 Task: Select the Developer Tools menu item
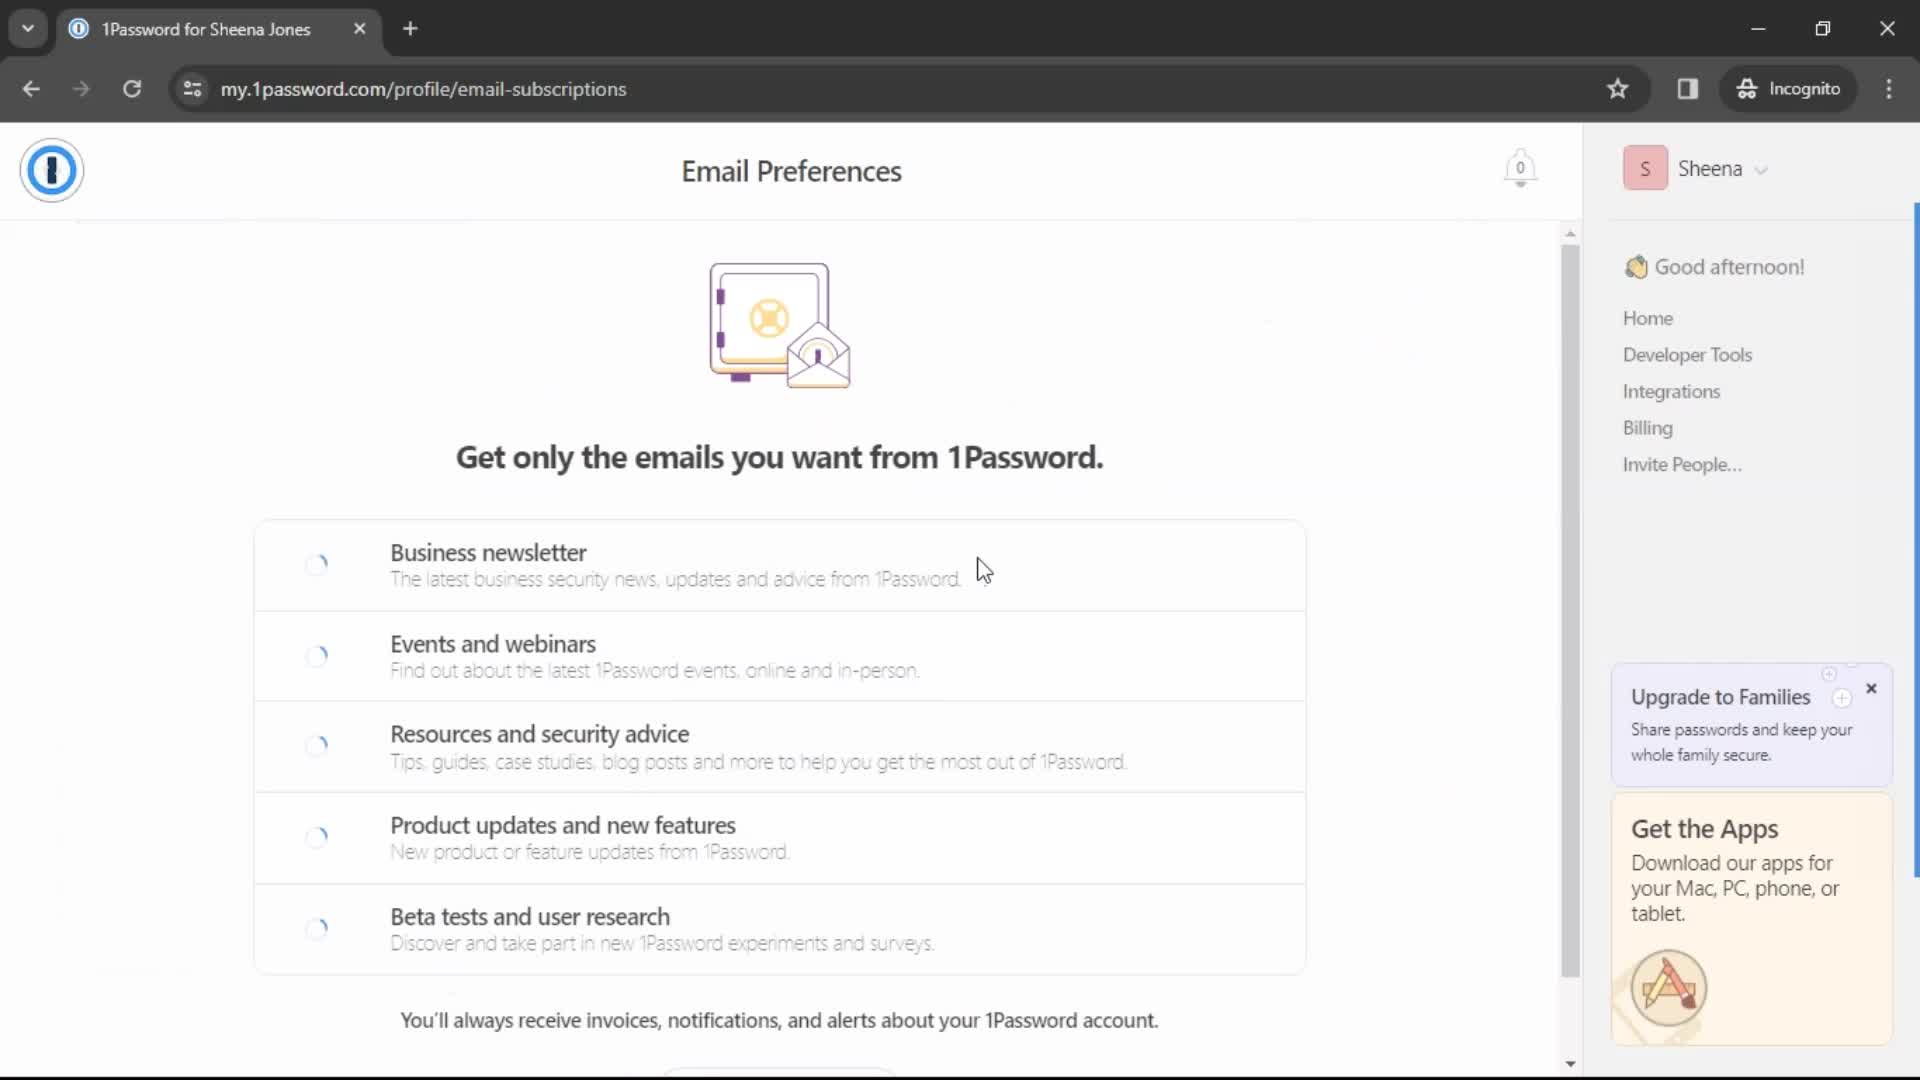pos(1688,353)
